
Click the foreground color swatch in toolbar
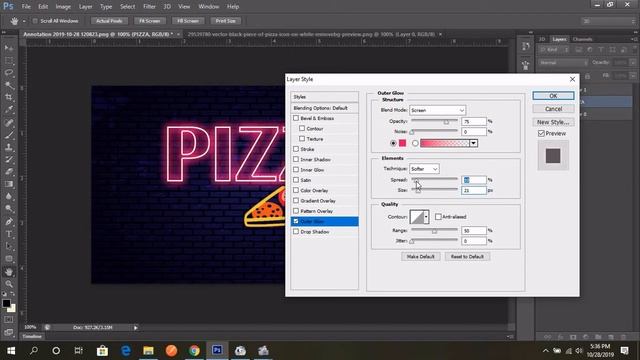[6, 303]
